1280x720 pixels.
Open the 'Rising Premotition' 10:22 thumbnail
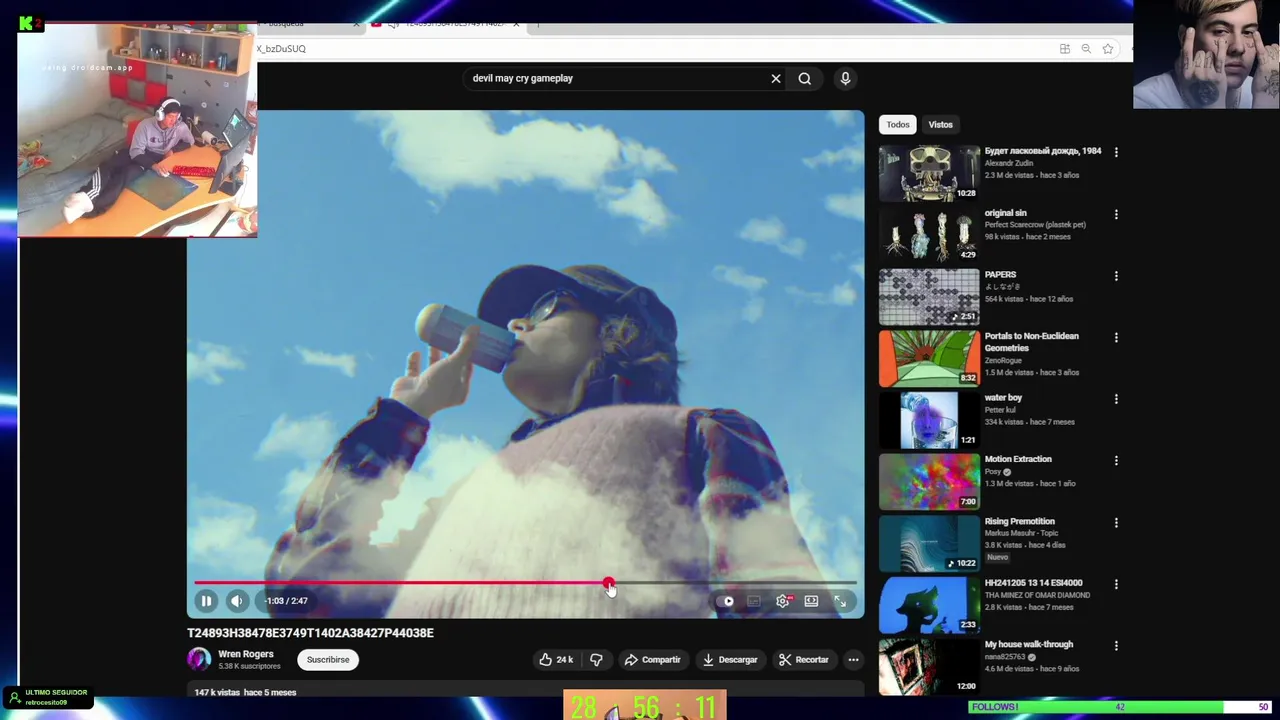coord(929,543)
